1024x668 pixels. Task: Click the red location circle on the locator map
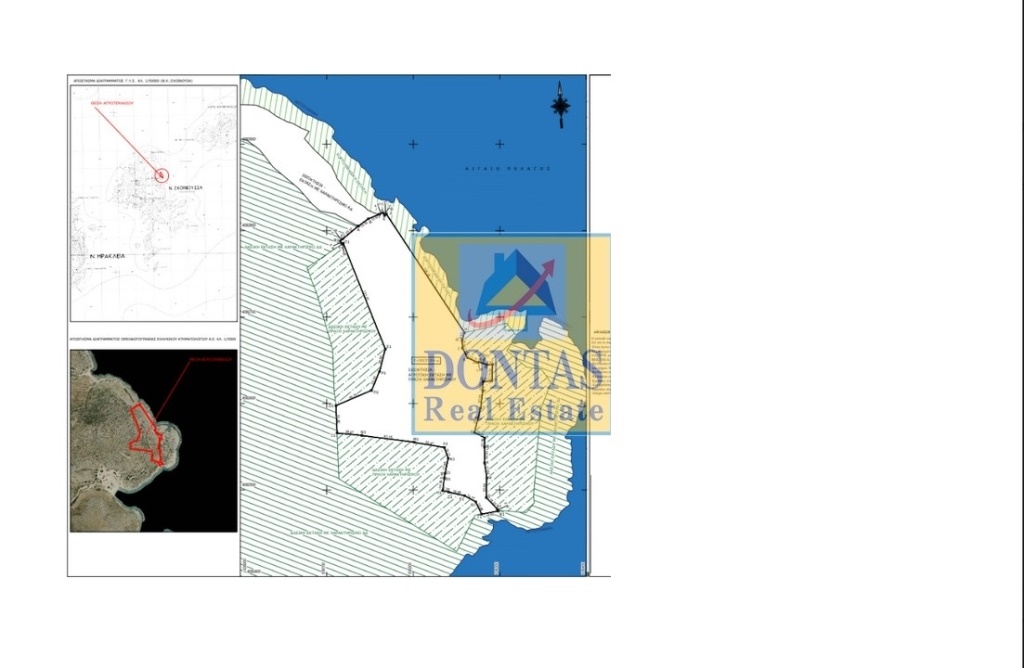(162, 175)
